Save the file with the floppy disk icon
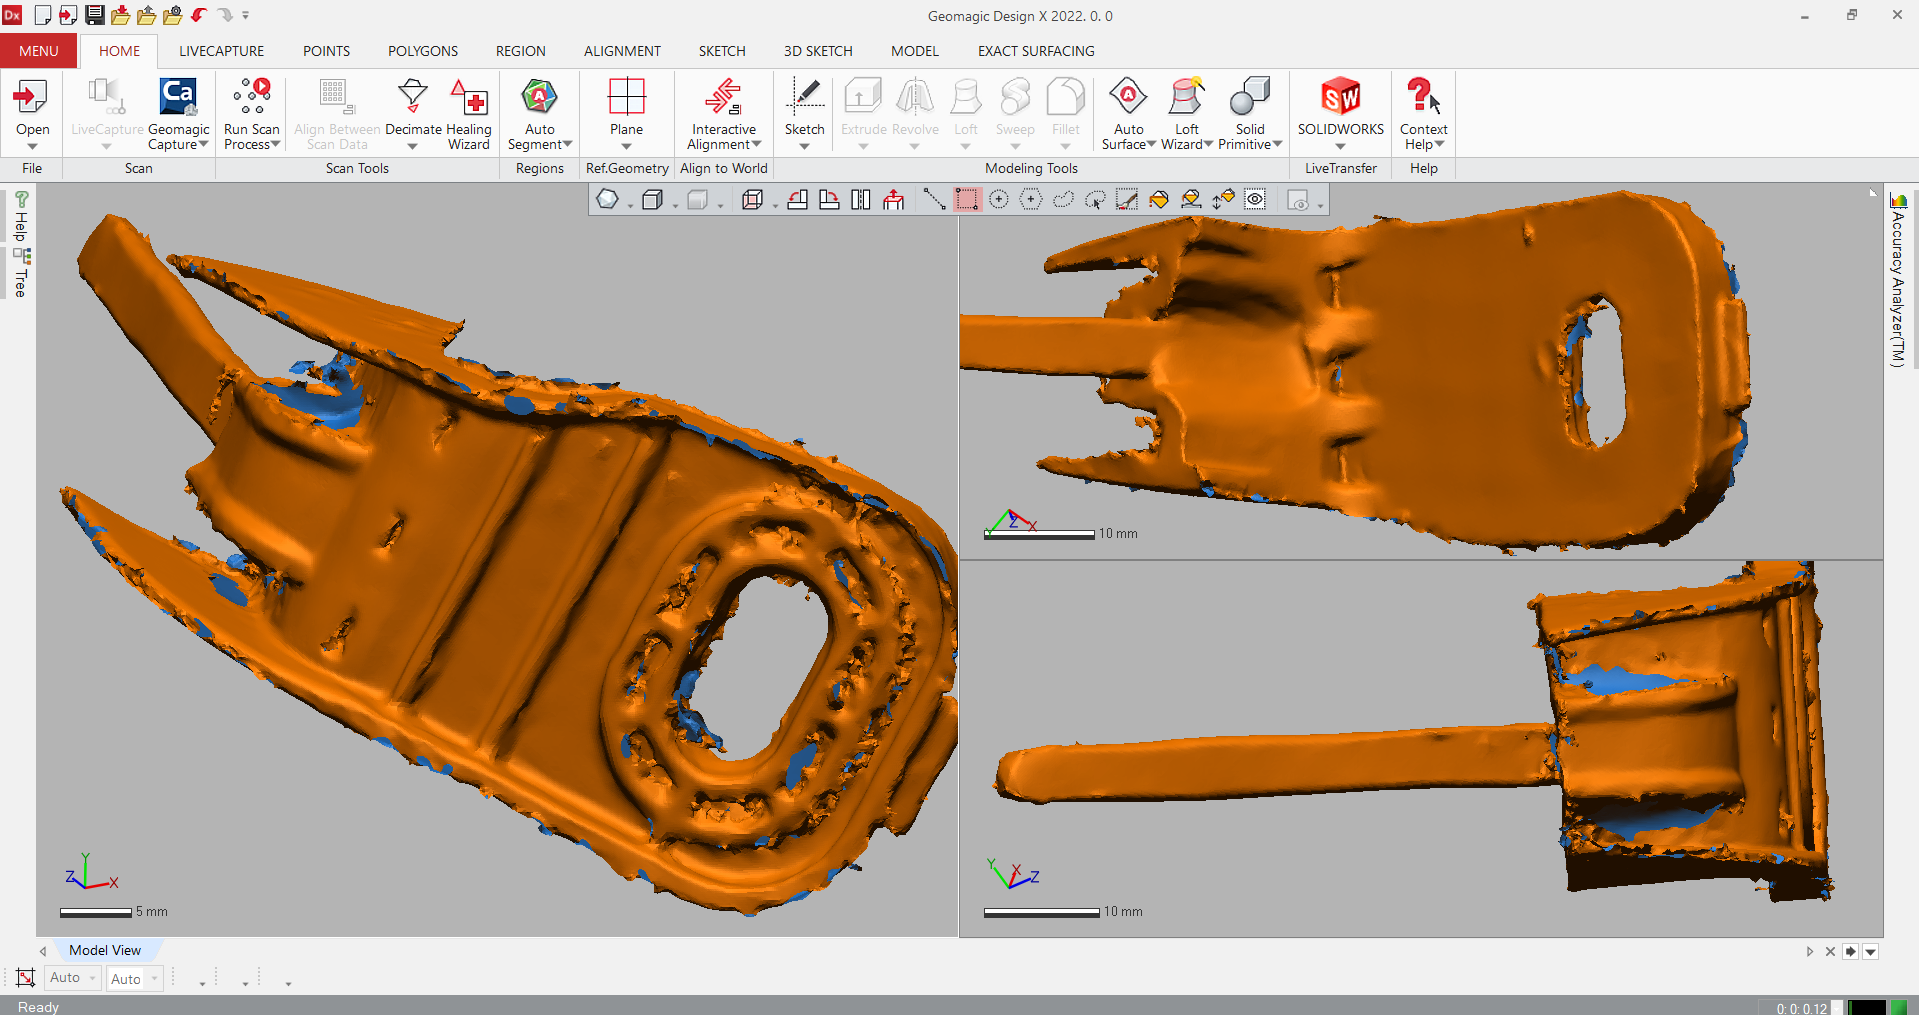Image resolution: width=1919 pixels, height=1015 pixels. coord(95,15)
